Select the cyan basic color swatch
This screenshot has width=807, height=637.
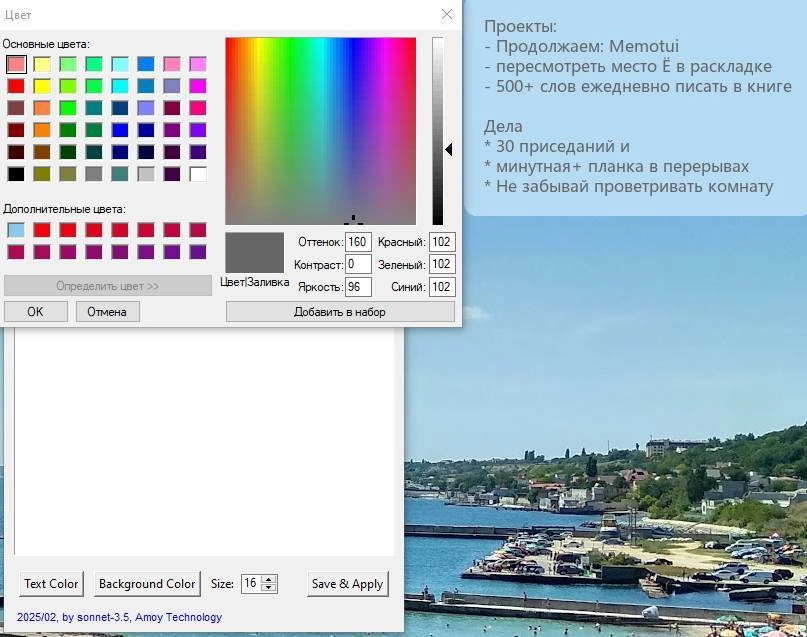coord(120,86)
